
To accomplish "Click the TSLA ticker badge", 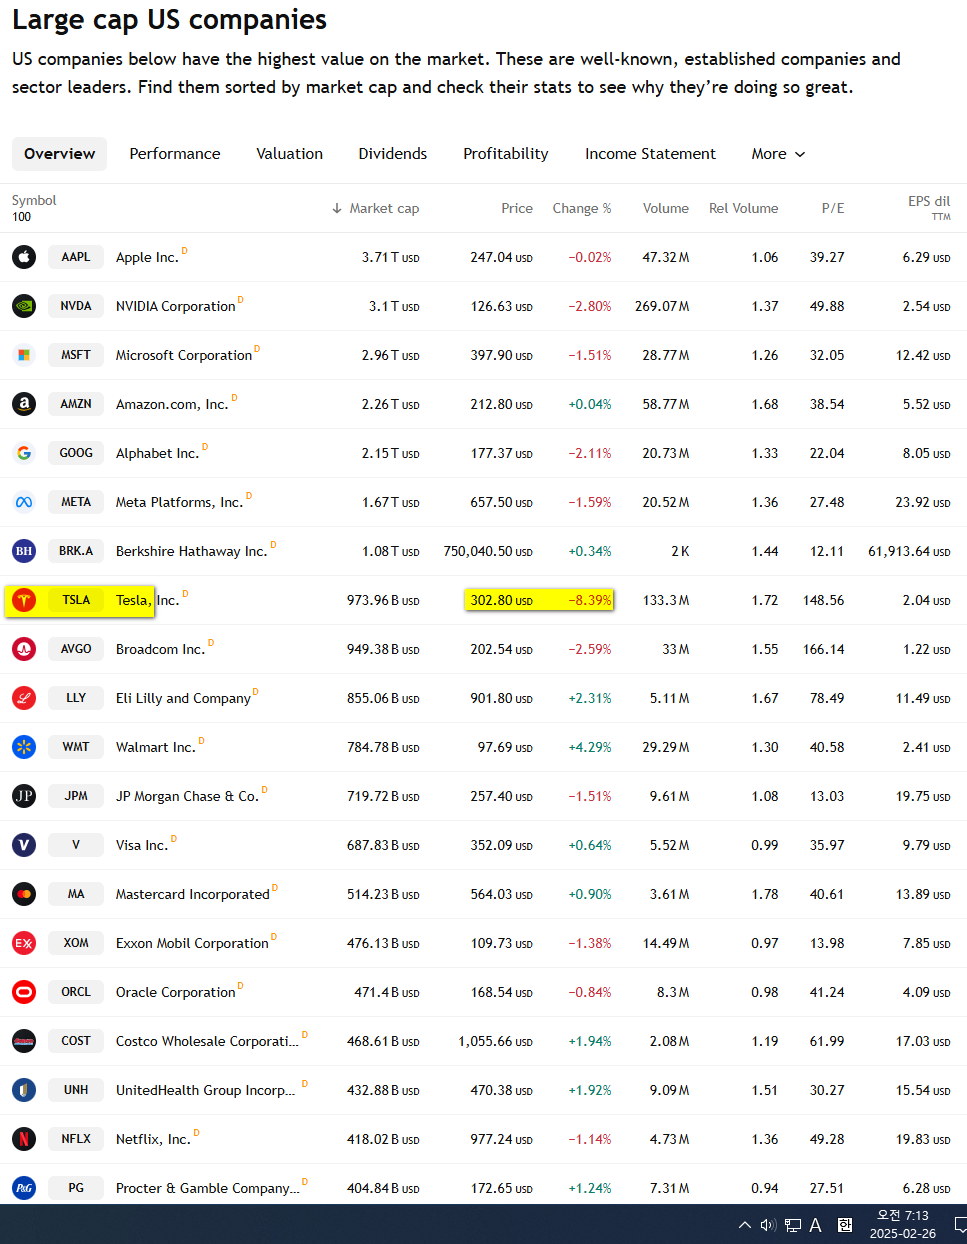I will pyautogui.click(x=76, y=600).
